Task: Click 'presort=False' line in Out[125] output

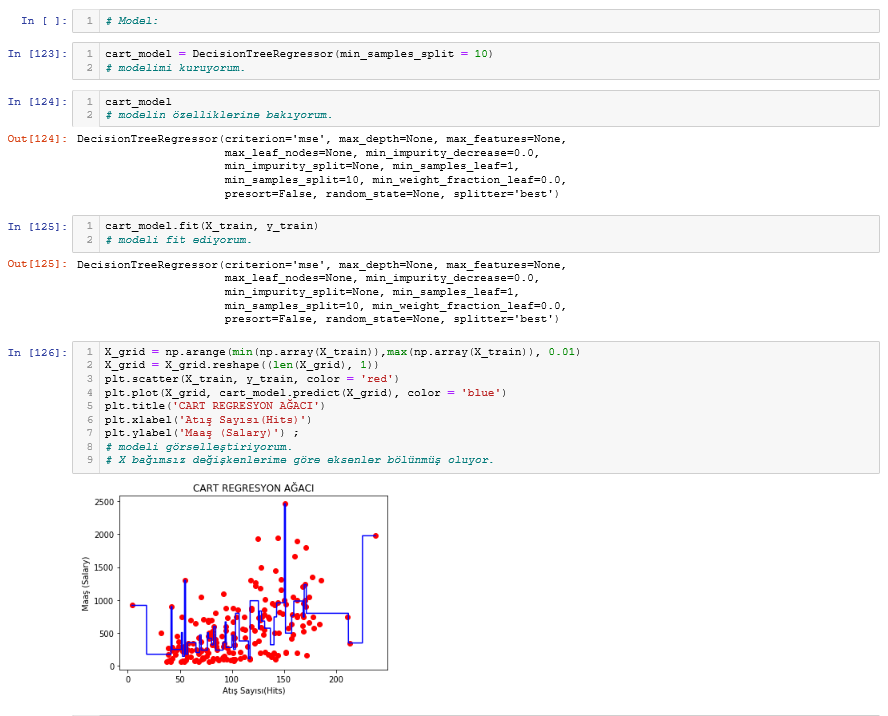Action: [392, 319]
